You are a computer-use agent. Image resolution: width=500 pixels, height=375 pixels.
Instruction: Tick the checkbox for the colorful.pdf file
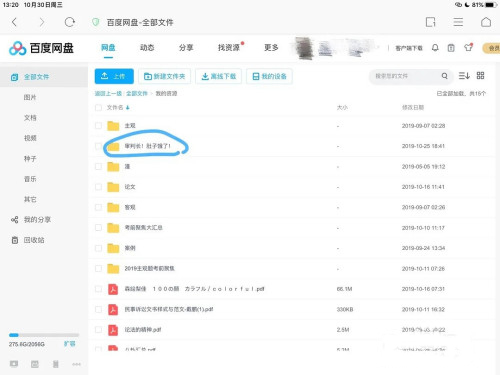pos(98,289)
